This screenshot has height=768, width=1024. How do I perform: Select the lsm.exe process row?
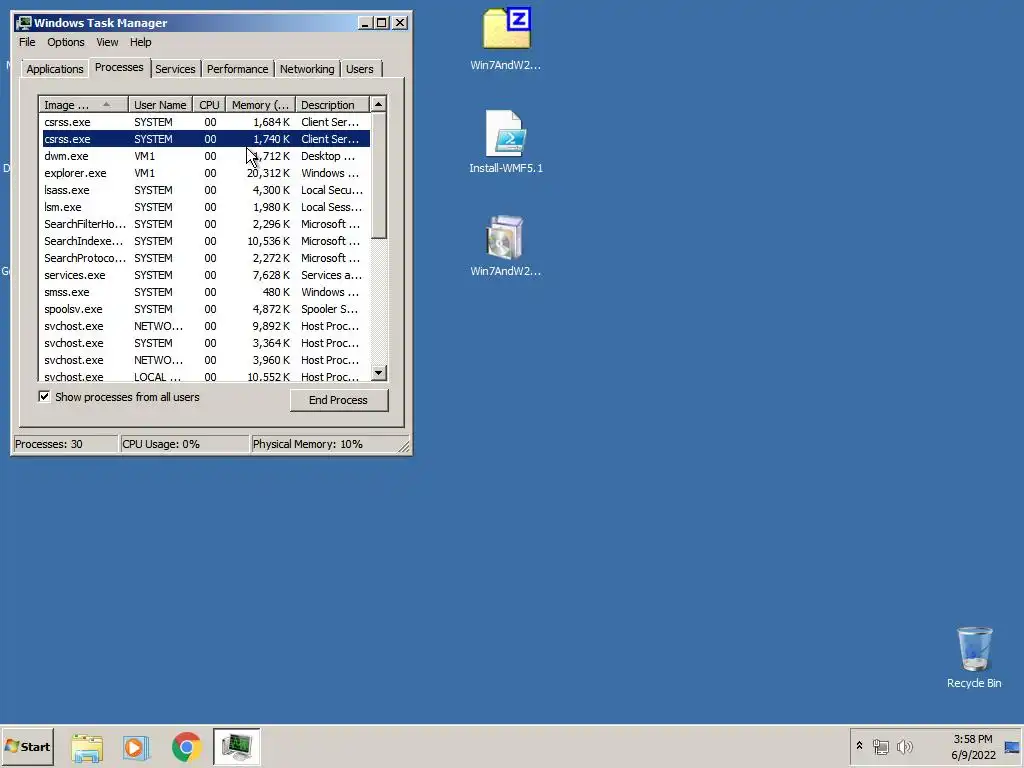click(204, 207)
